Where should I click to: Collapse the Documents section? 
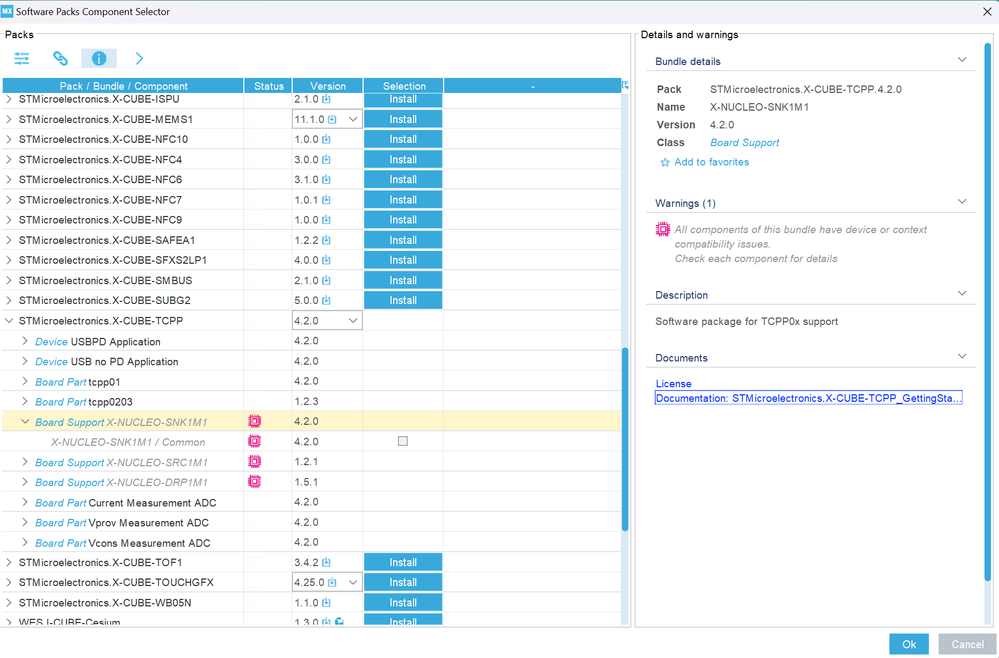[x=962, y=357]
